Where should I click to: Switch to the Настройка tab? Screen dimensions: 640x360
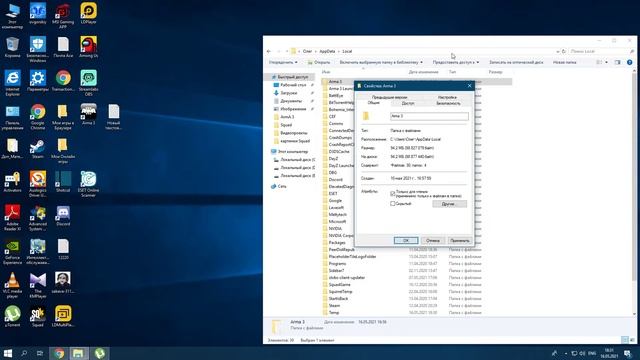pyautogui.click(x=447, y=97)
